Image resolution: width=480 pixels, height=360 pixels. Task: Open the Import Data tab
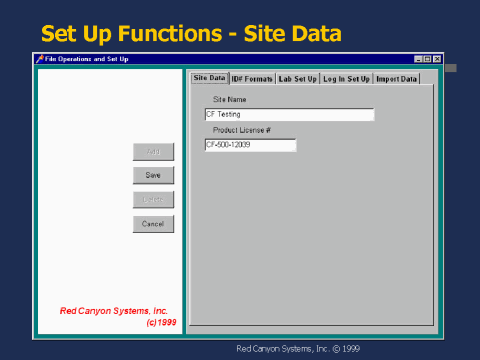point(396,79)
